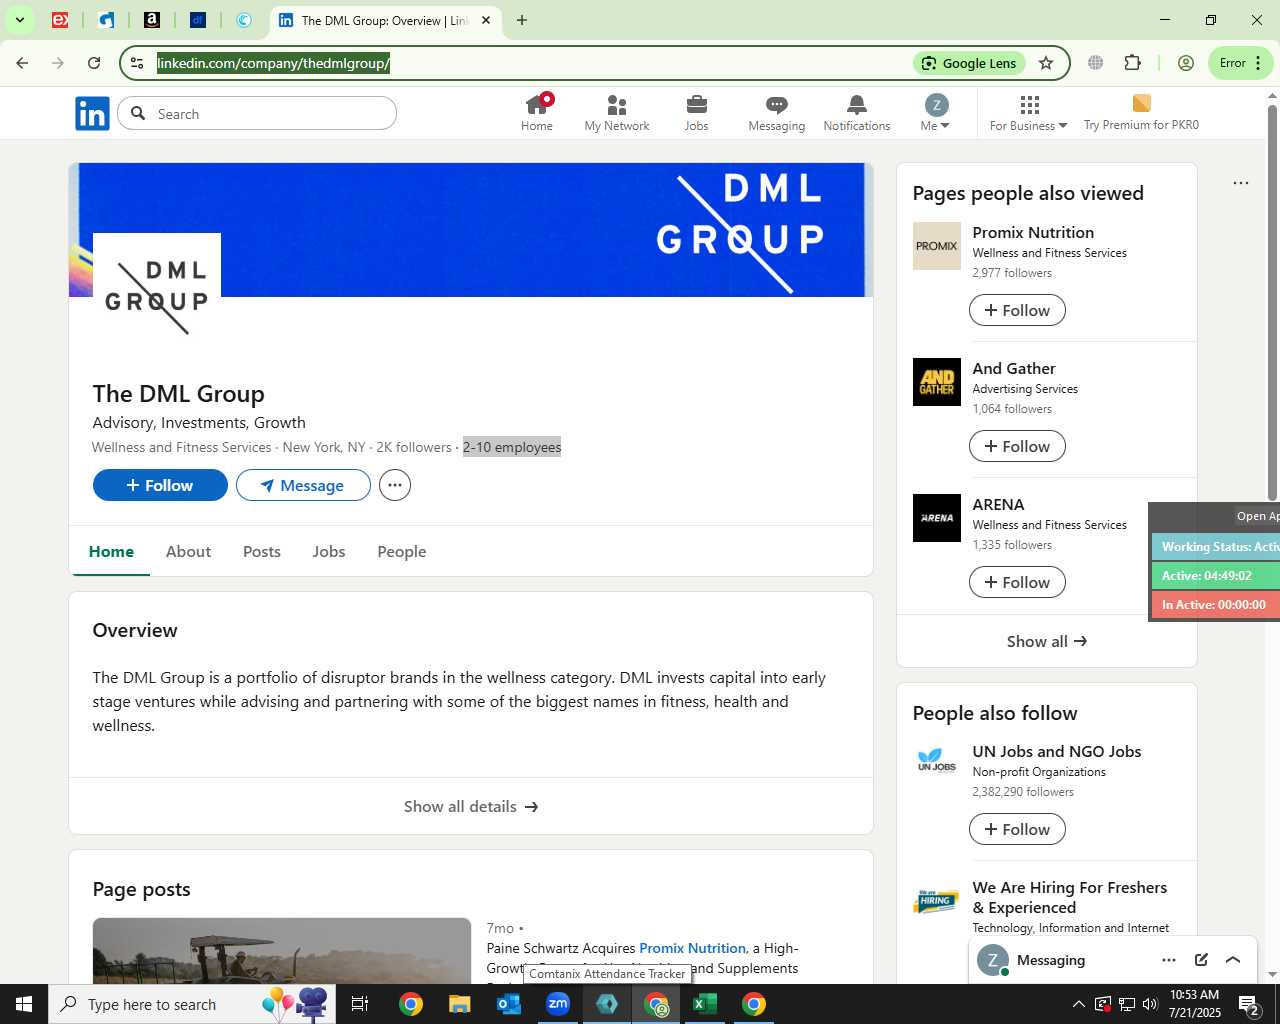Open the Home nav icon

(537, 113)
